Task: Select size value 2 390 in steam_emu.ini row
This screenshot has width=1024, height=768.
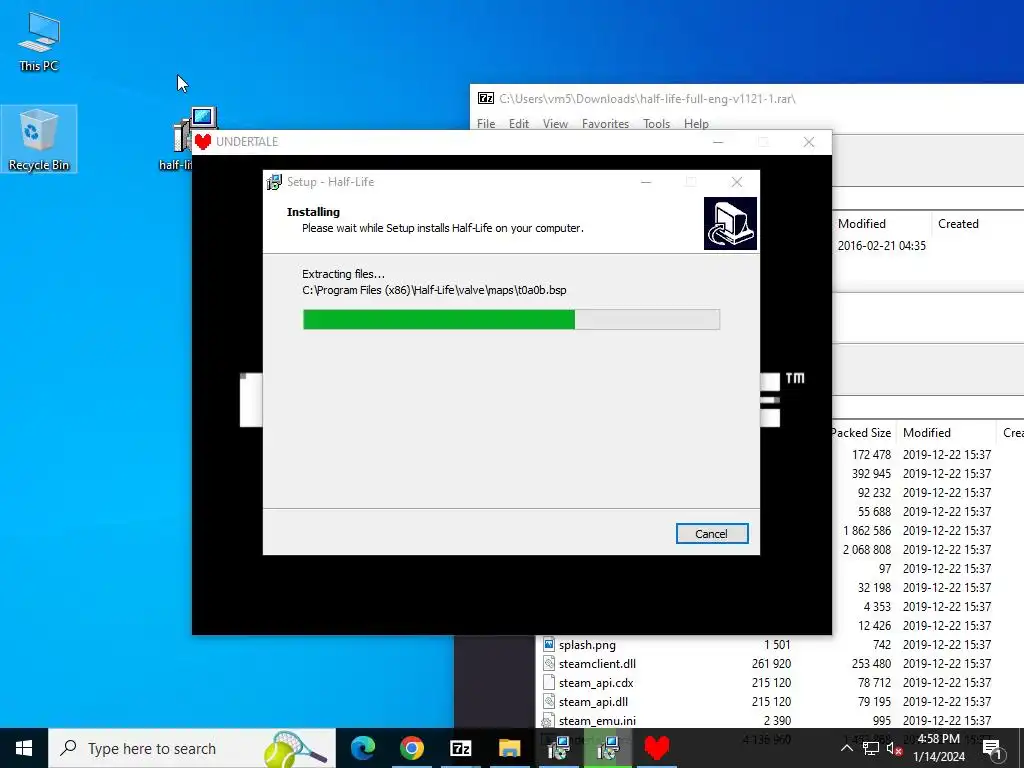Action: pos(777,720)
